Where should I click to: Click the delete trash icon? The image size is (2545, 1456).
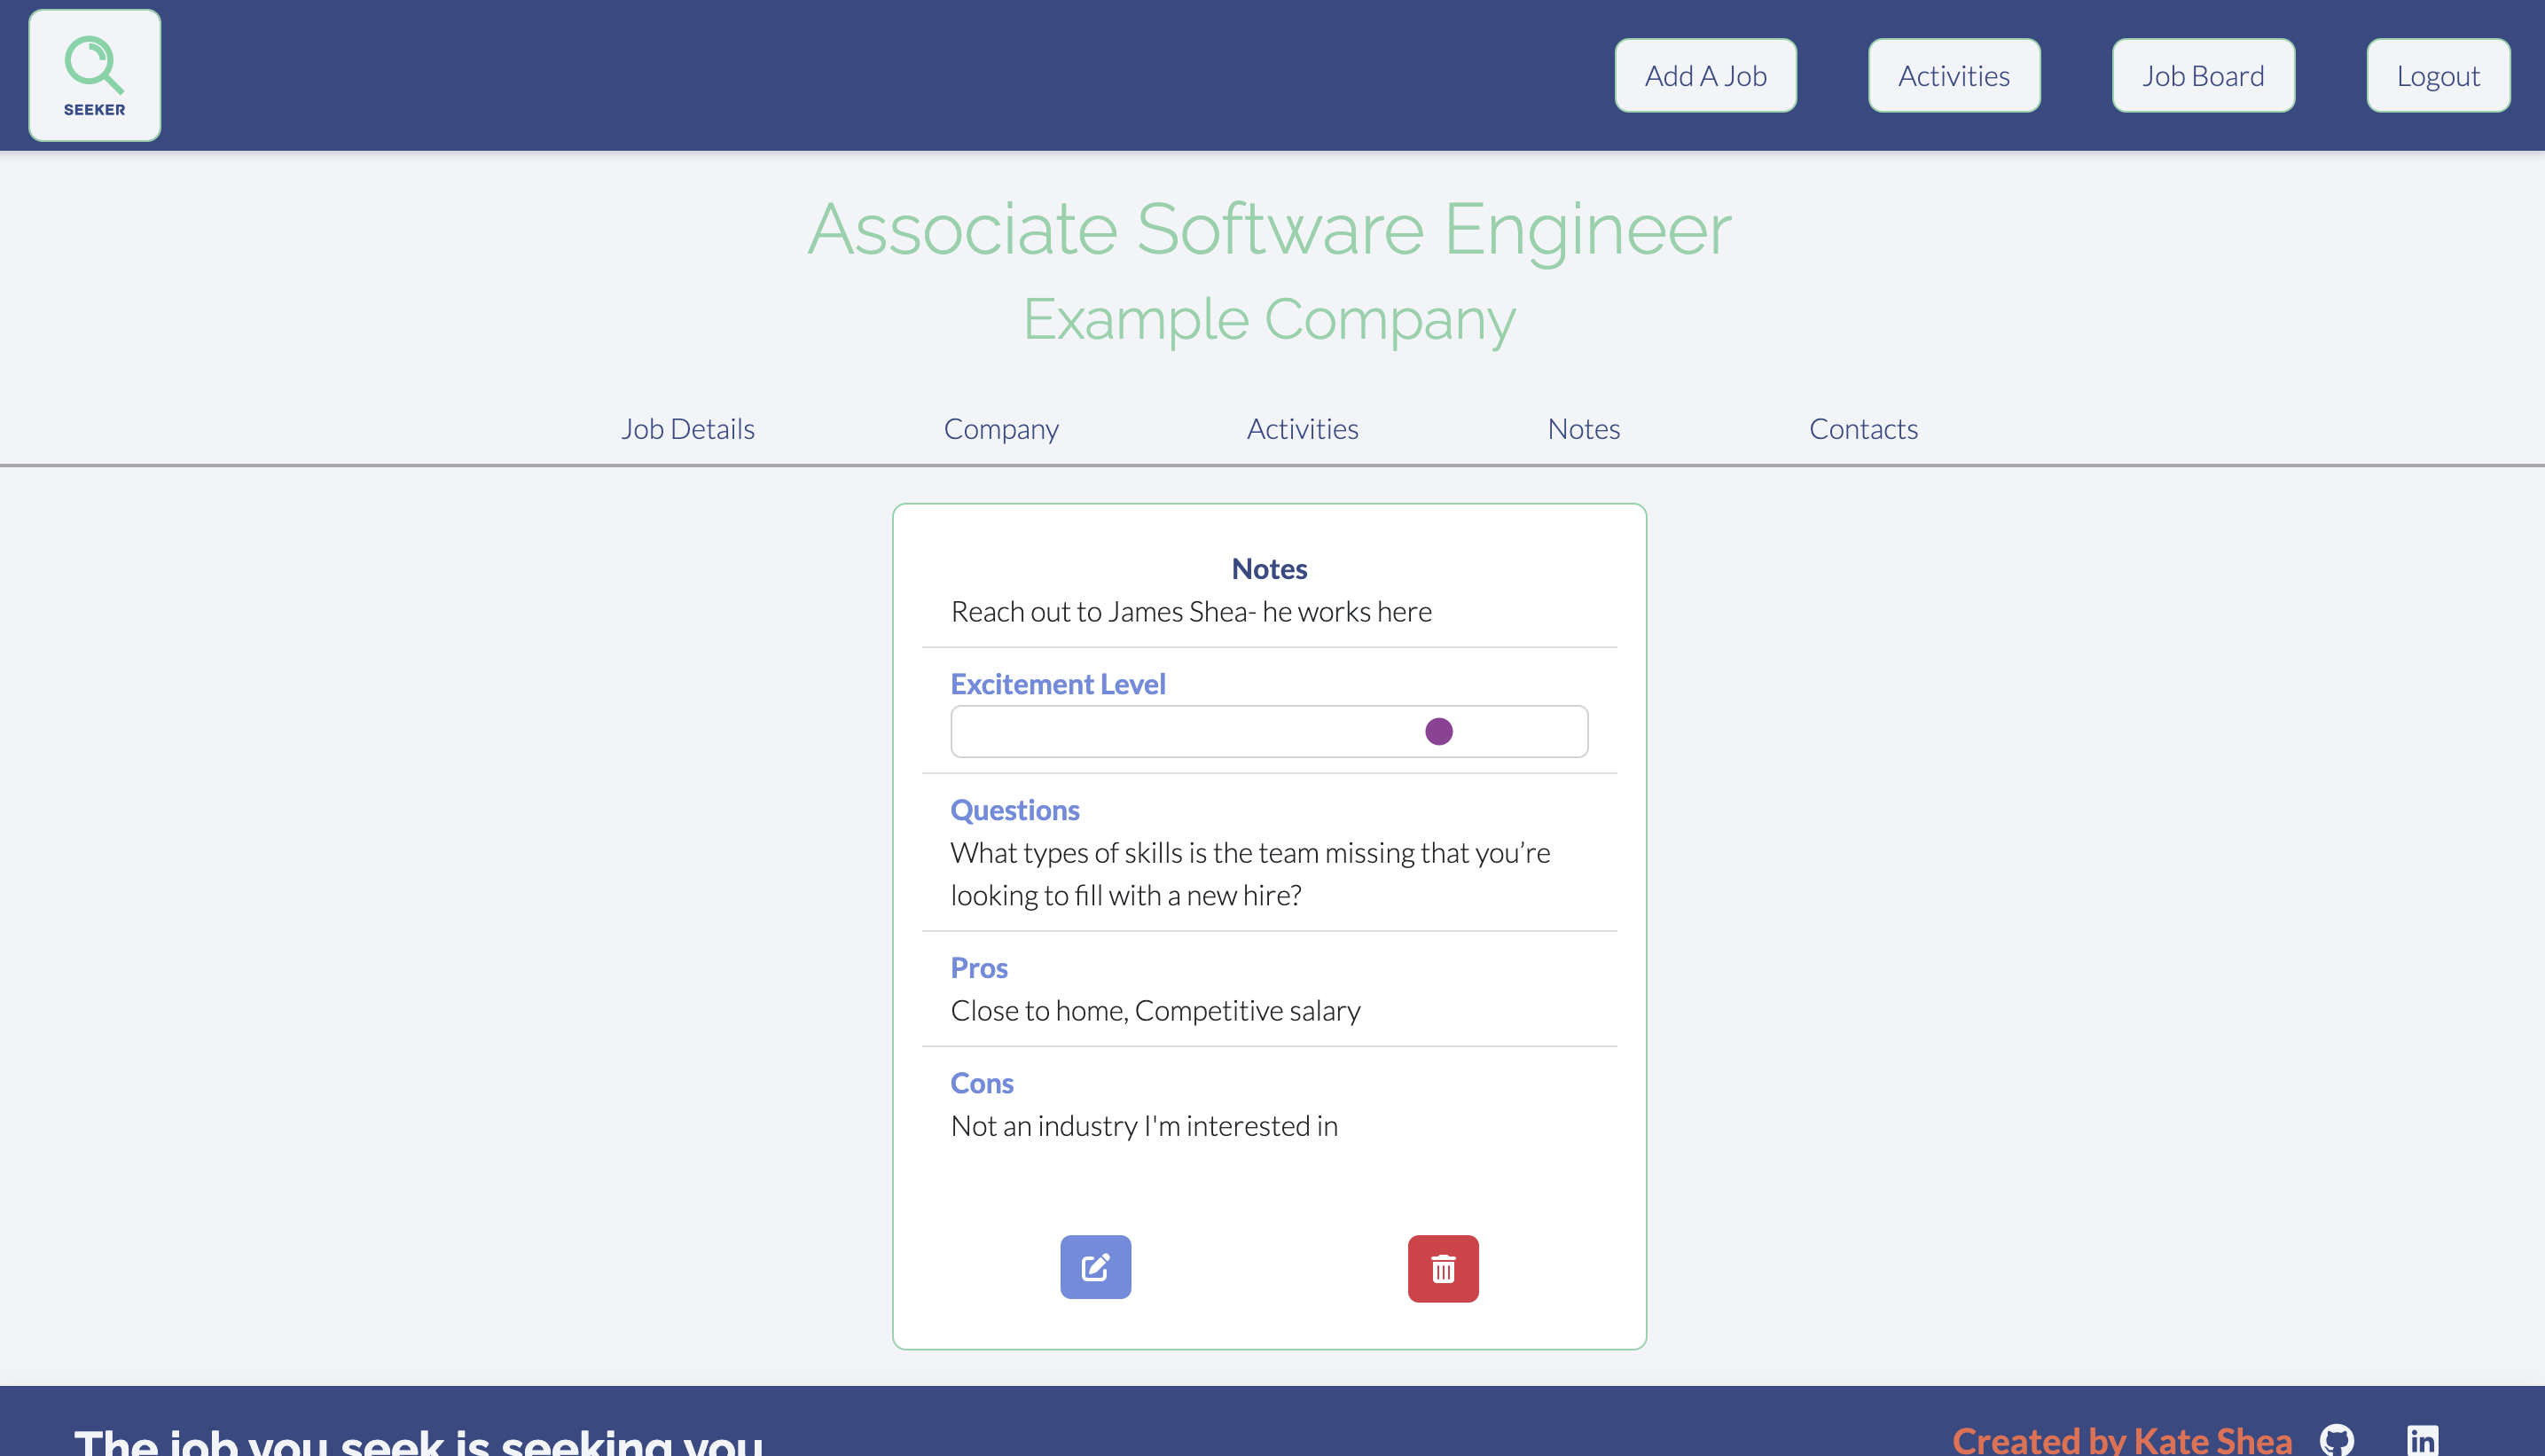point(1442,1267)
